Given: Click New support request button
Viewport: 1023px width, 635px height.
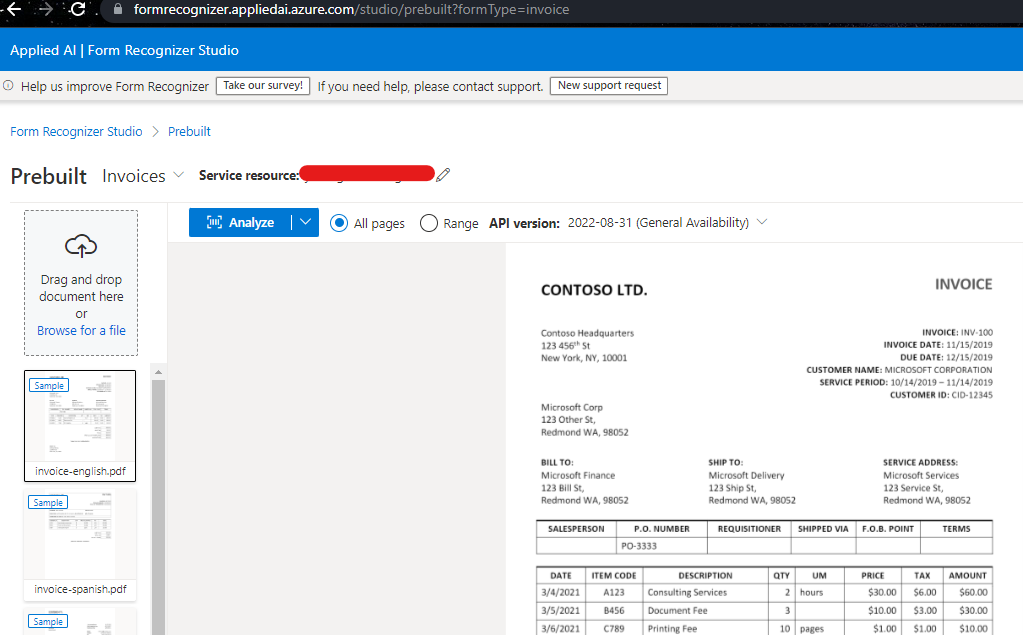Looking at the screenshot, I should point(609,85).
